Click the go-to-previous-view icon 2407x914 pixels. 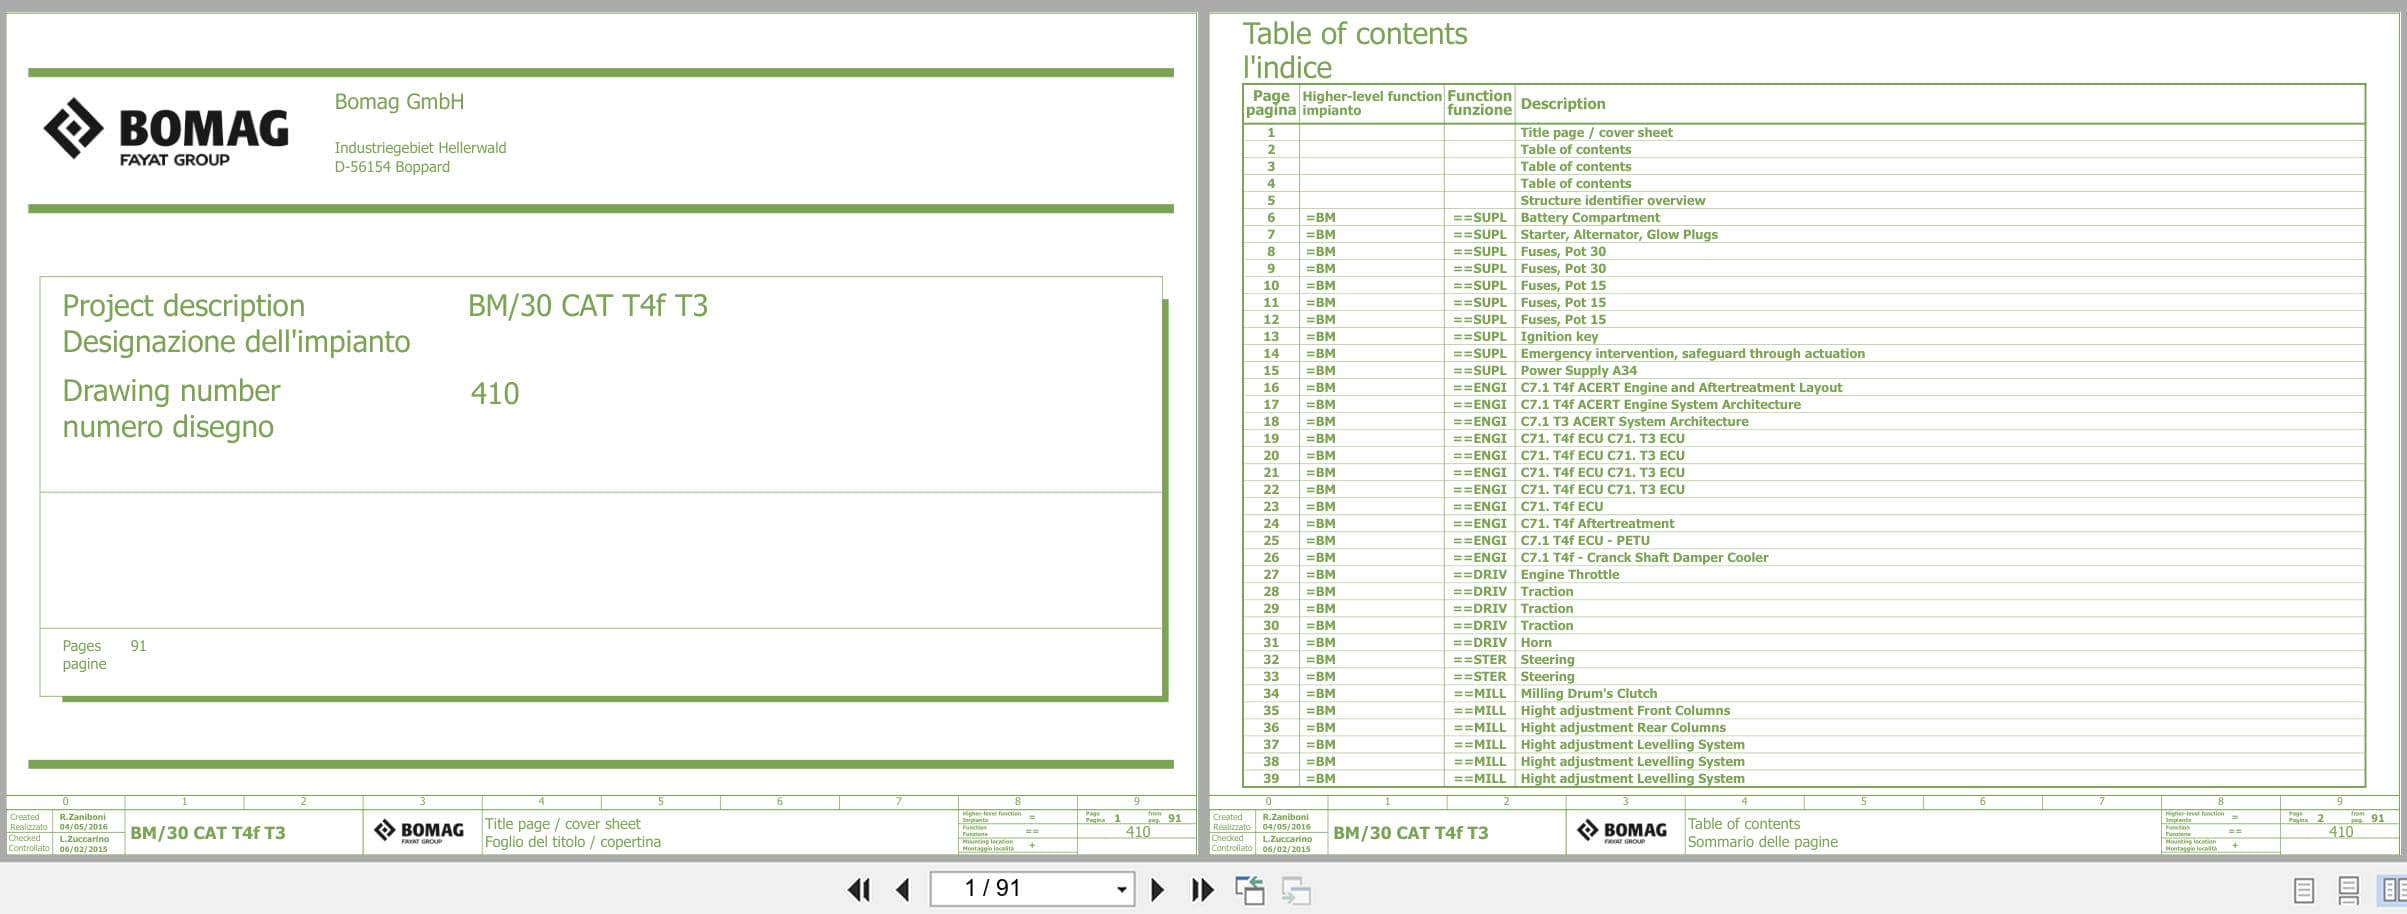1249,890
